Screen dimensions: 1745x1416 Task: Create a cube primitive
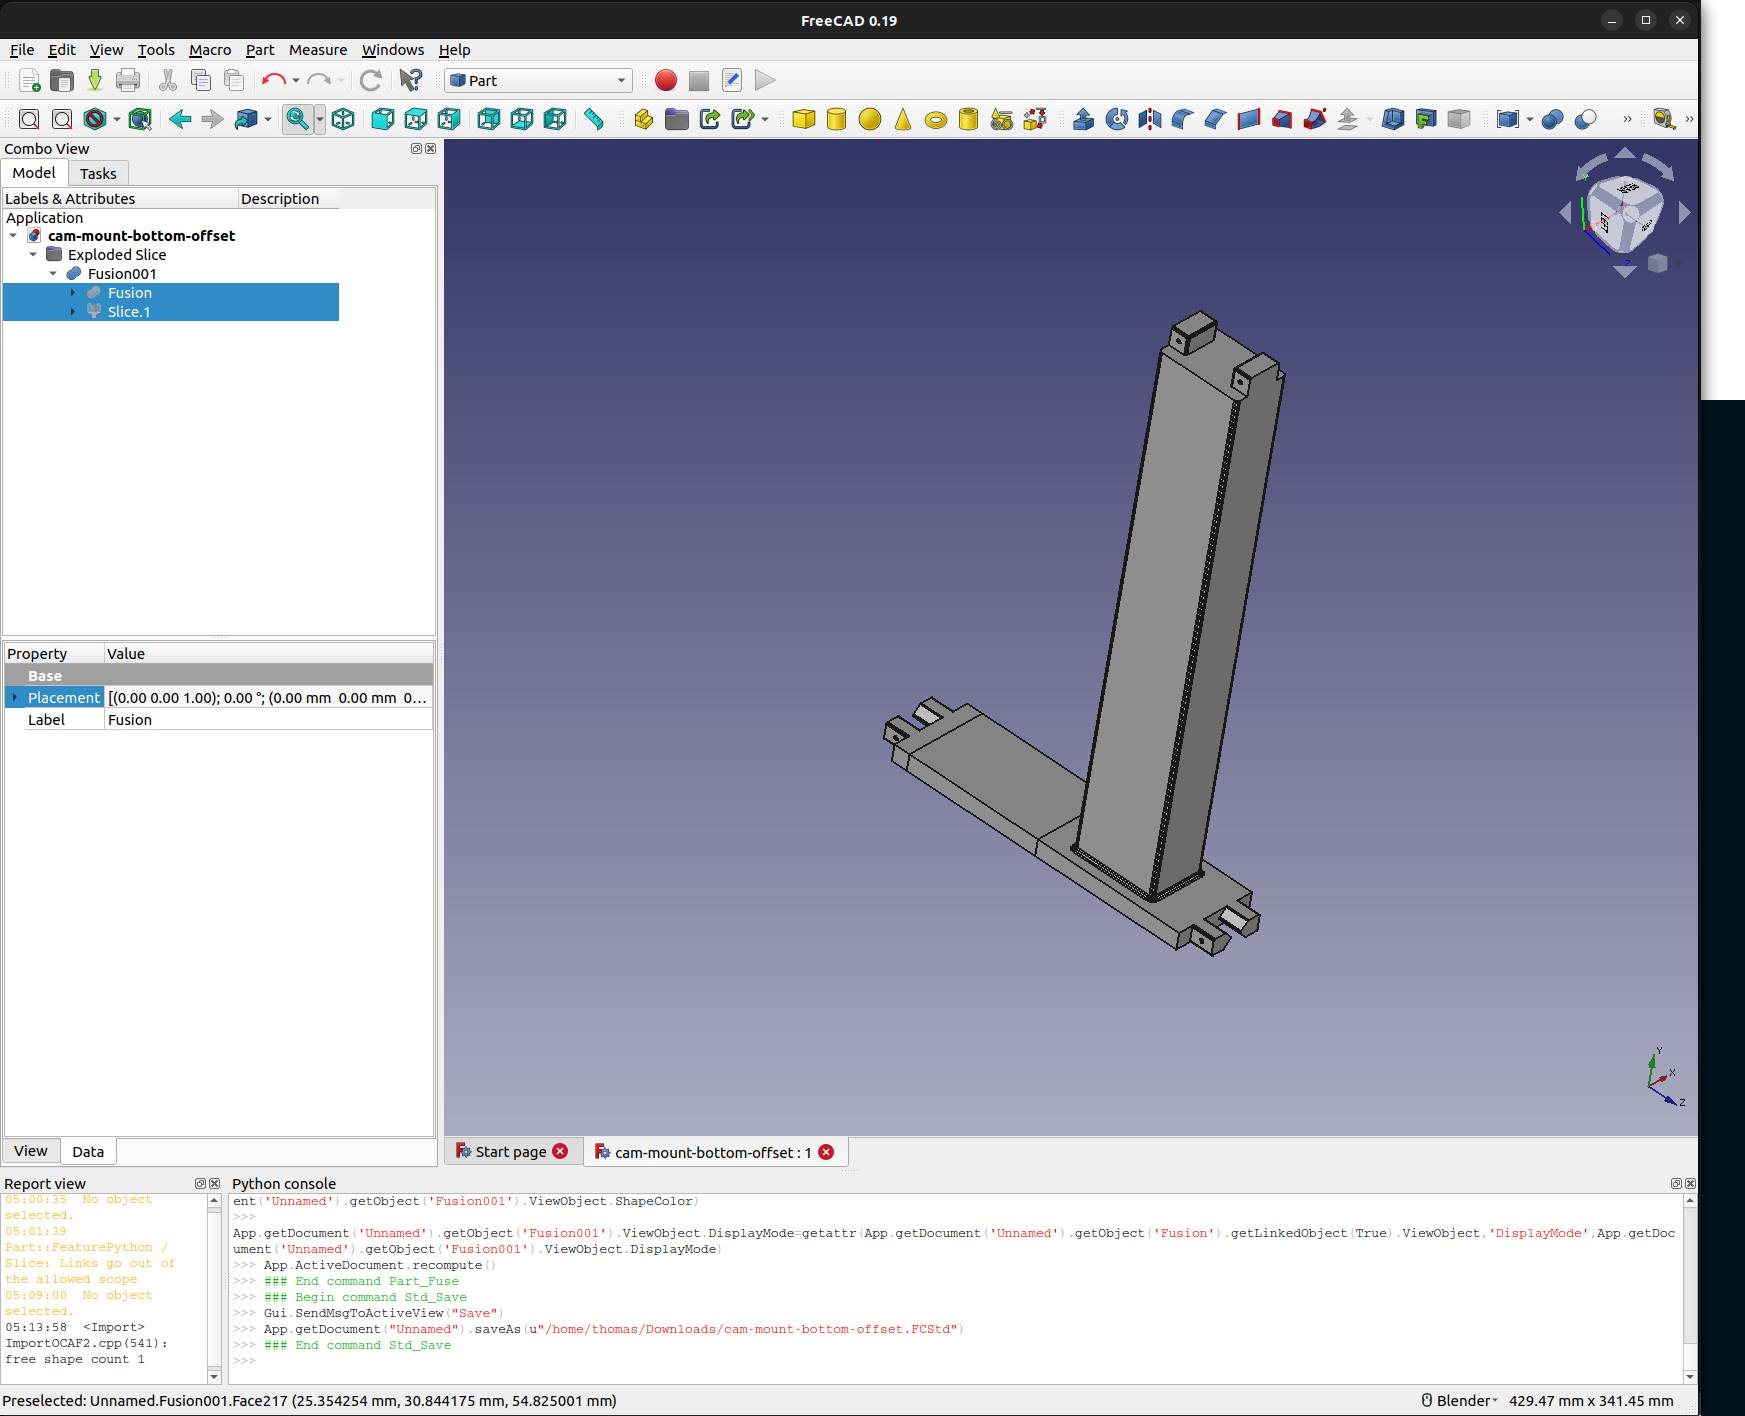(803, 119)
